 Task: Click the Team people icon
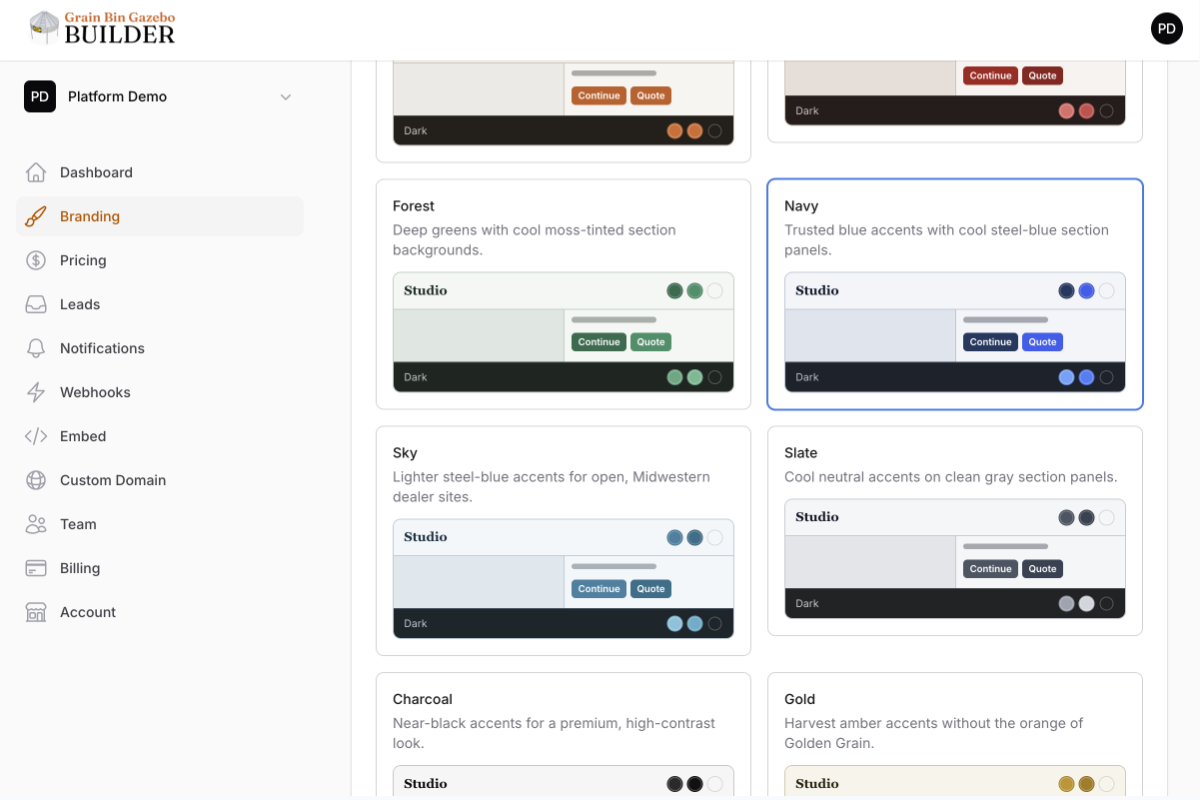coord(36,524)
